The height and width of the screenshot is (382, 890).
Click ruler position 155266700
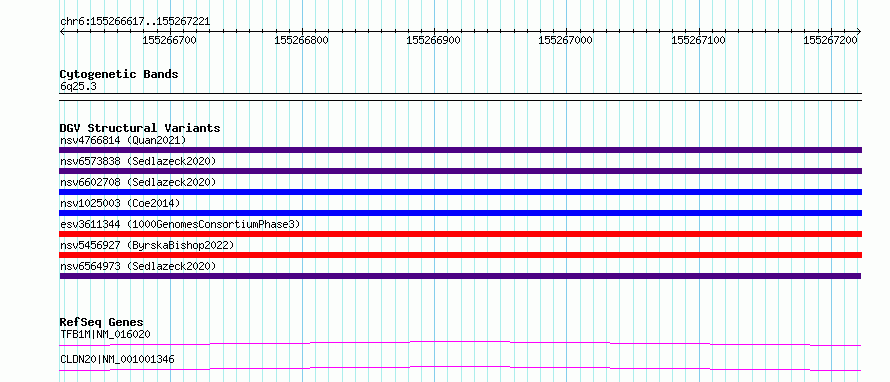(169, 40)
